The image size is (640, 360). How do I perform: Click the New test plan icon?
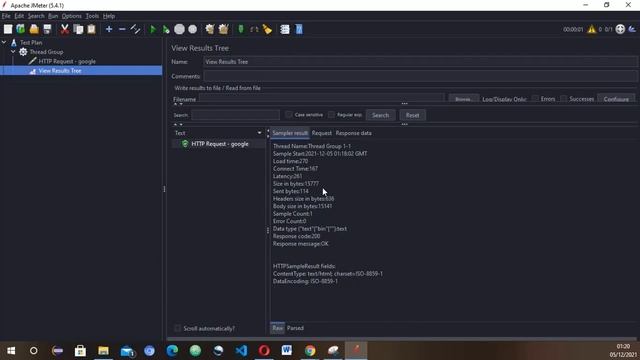[8, 29]
